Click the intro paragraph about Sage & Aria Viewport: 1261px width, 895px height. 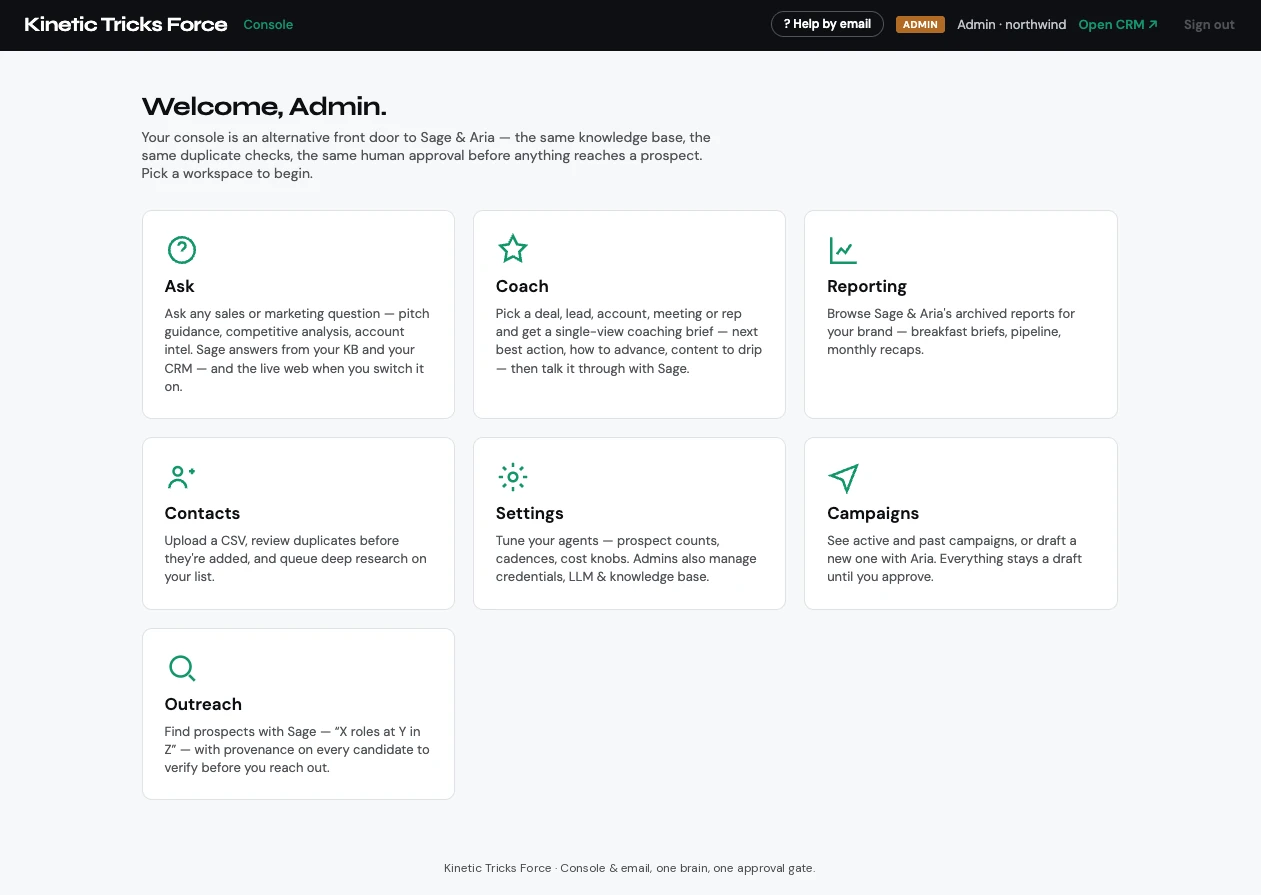(x=427, y=155)
